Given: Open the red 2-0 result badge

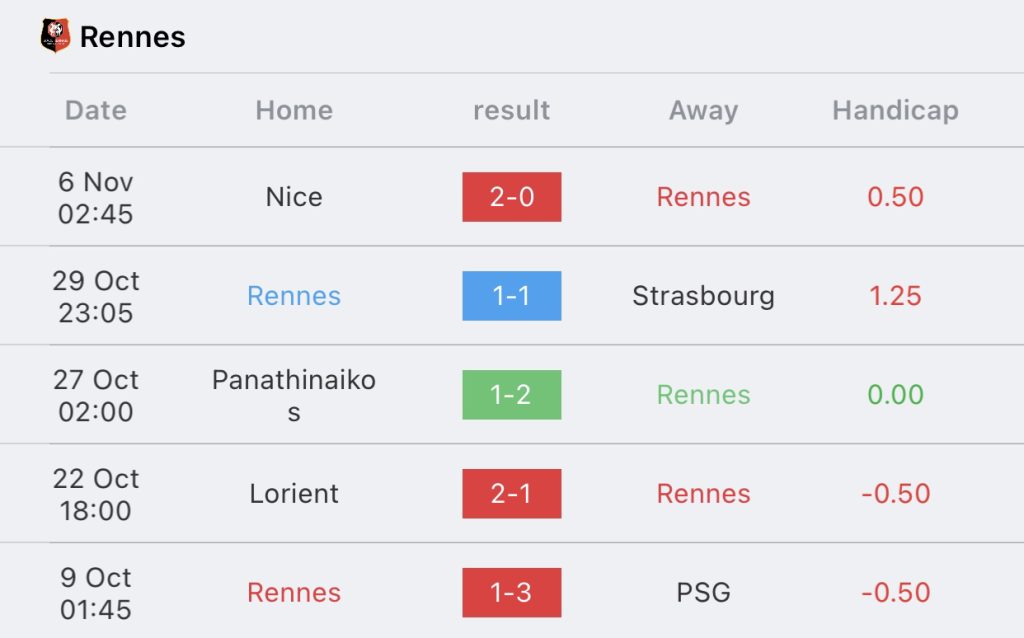Looking at the screenshot, I should 512,197.
